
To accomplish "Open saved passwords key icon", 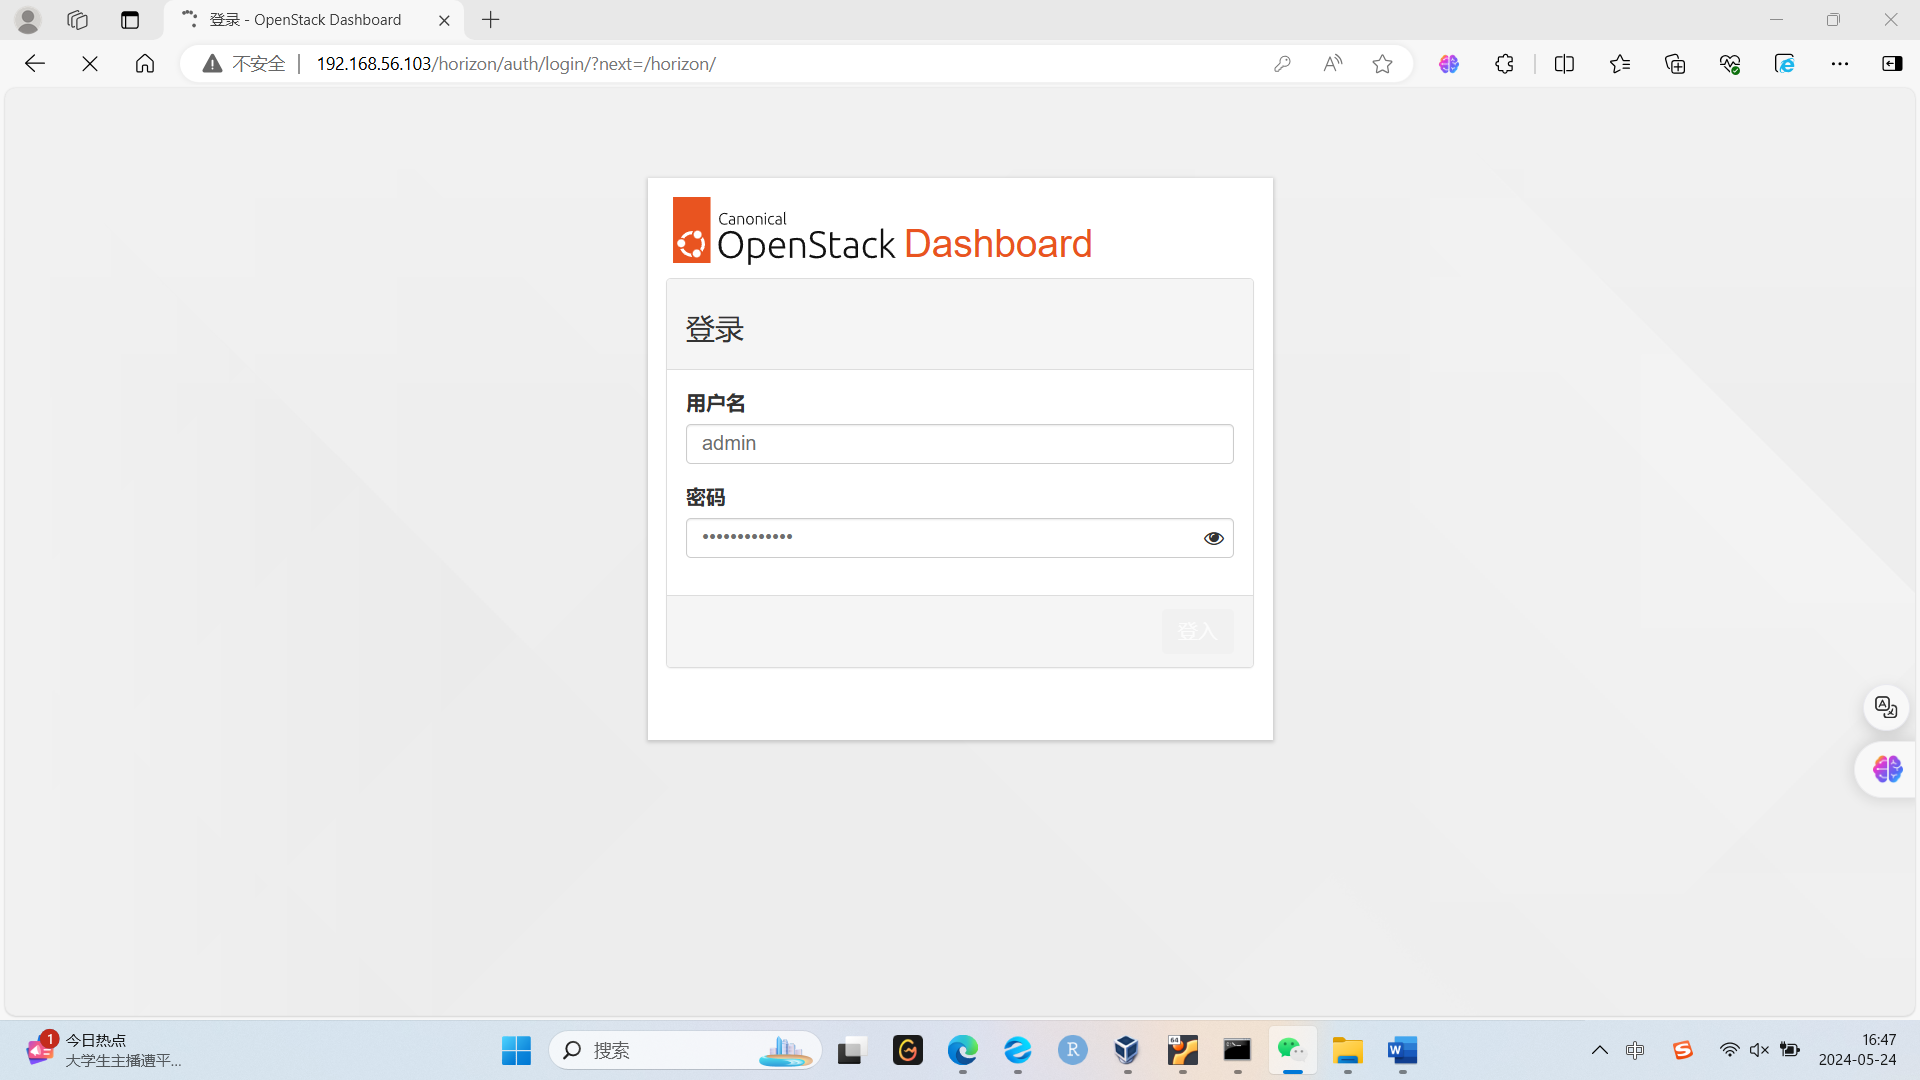I will 1282,64.
